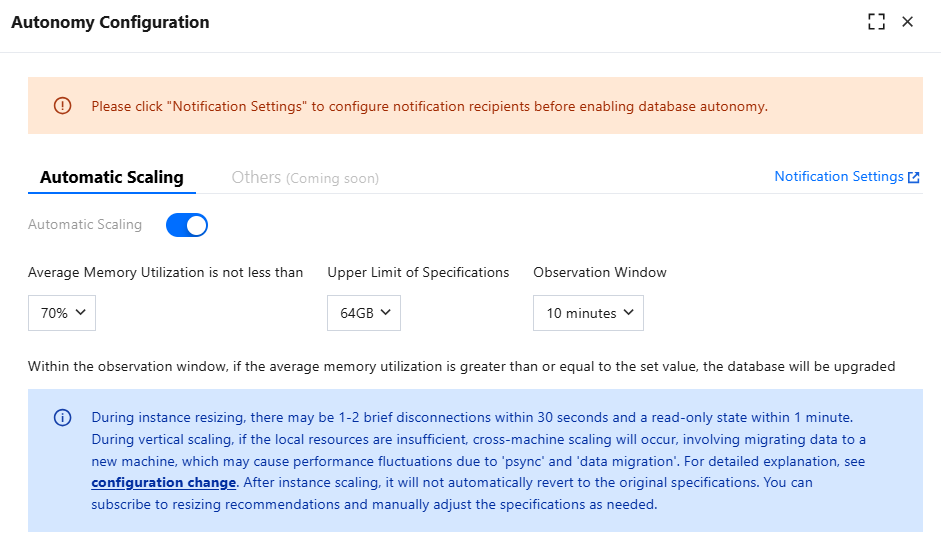Open the 70% memory utilization dropdown
This screenshot has height=545, width=941.
pos(62,313)
